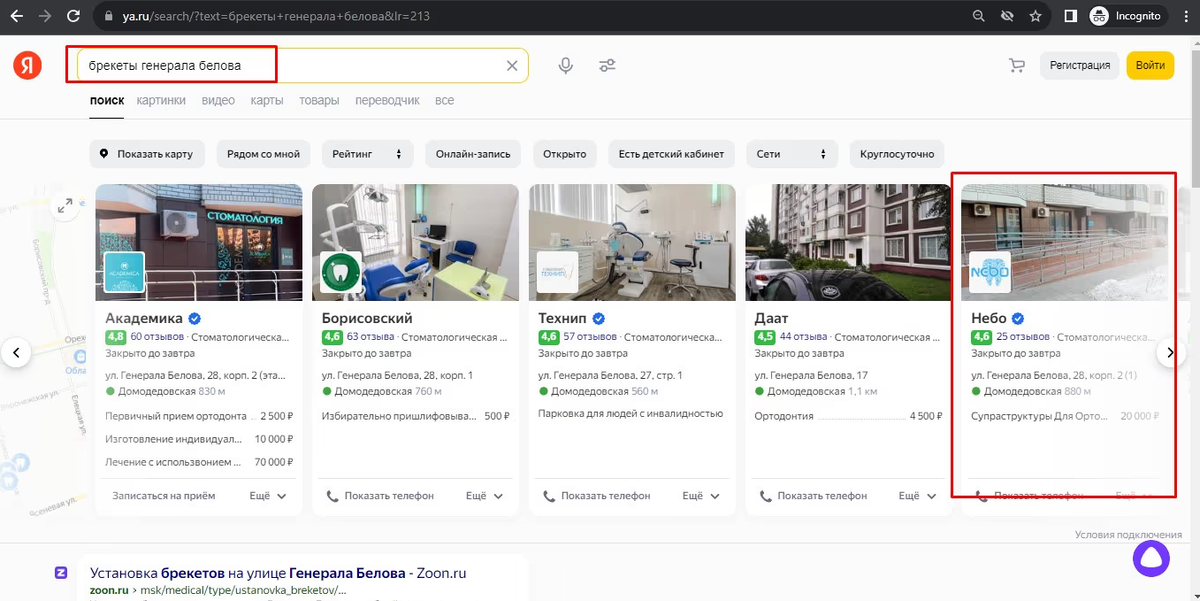Click Условия подключения link
1200x601 pixels.
(x=1128, y=535)
